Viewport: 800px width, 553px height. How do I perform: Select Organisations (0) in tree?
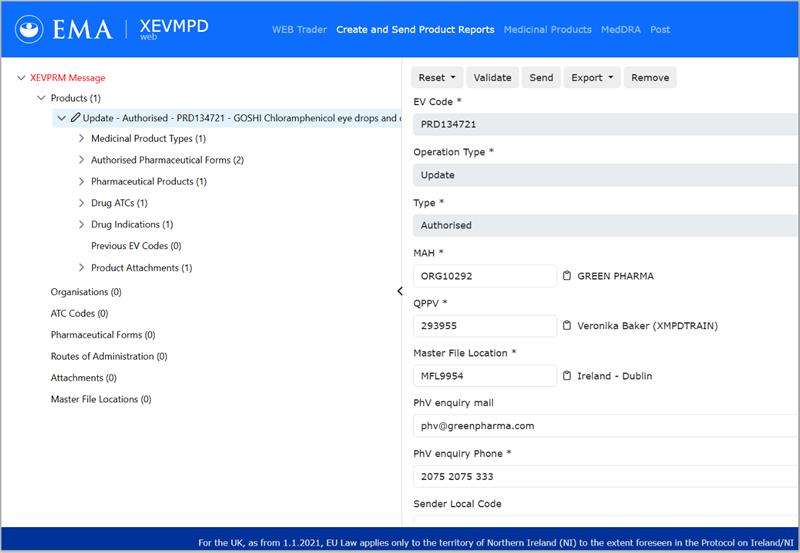tap(86, 292)
